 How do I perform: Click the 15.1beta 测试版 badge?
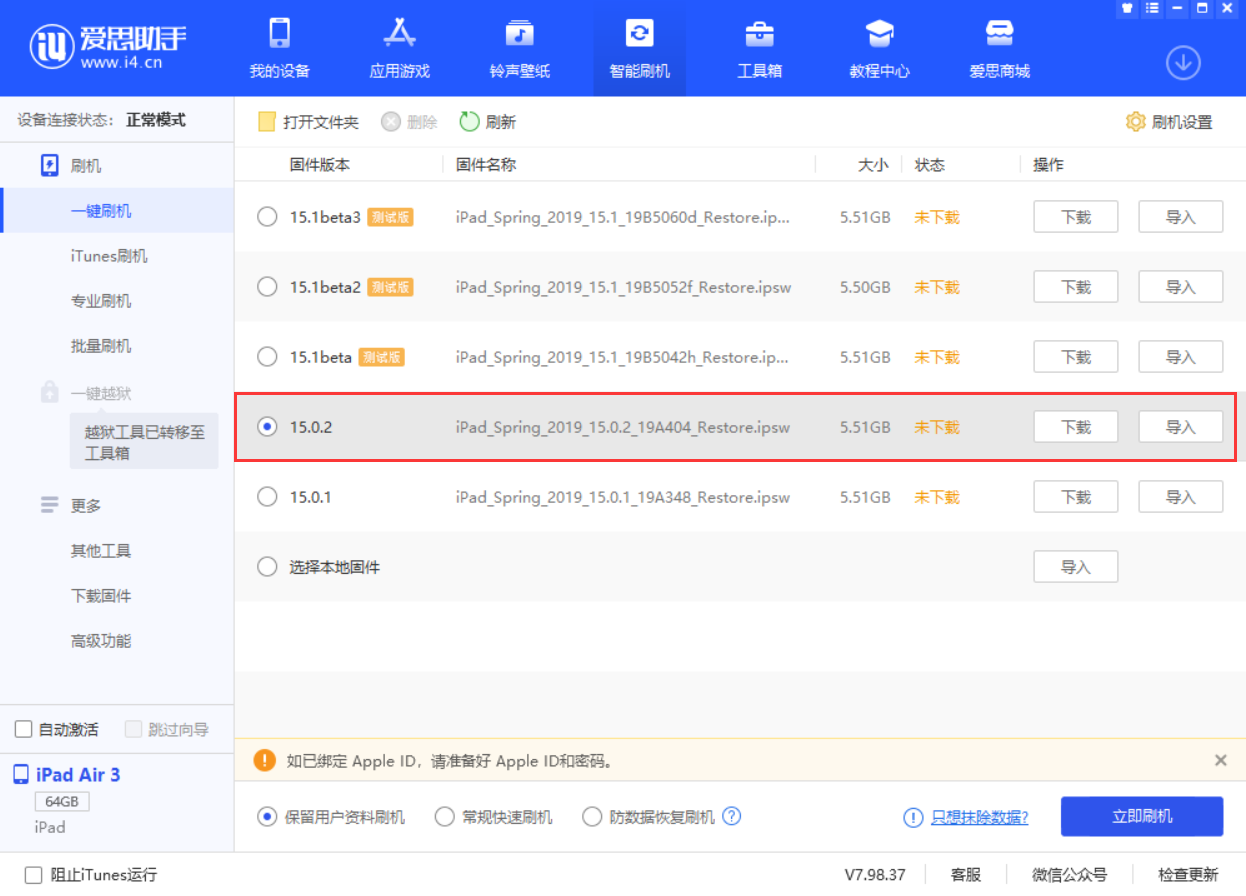(x=381, y=357)
